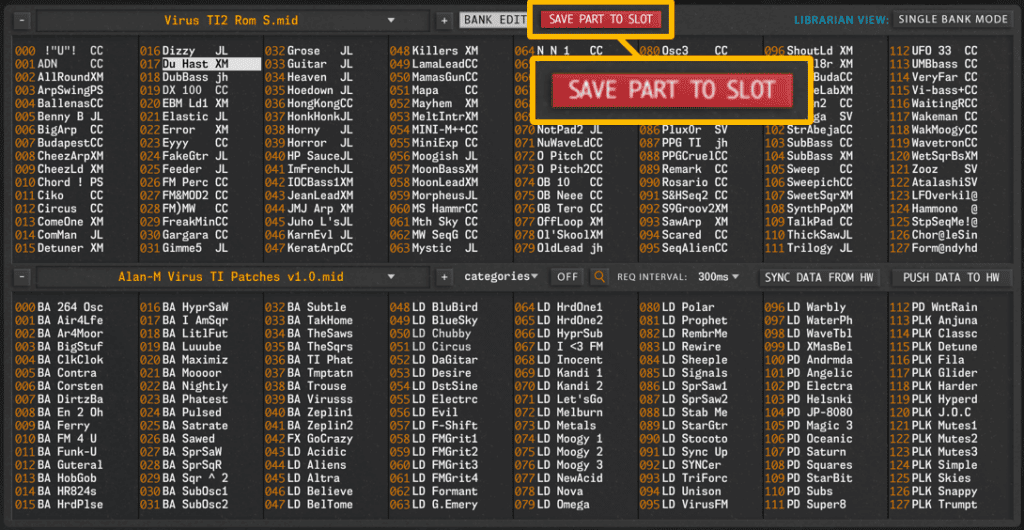Click the plus button next to BANK EDIT
Viewport: 1024px width, 530px height.
(444, 21)
